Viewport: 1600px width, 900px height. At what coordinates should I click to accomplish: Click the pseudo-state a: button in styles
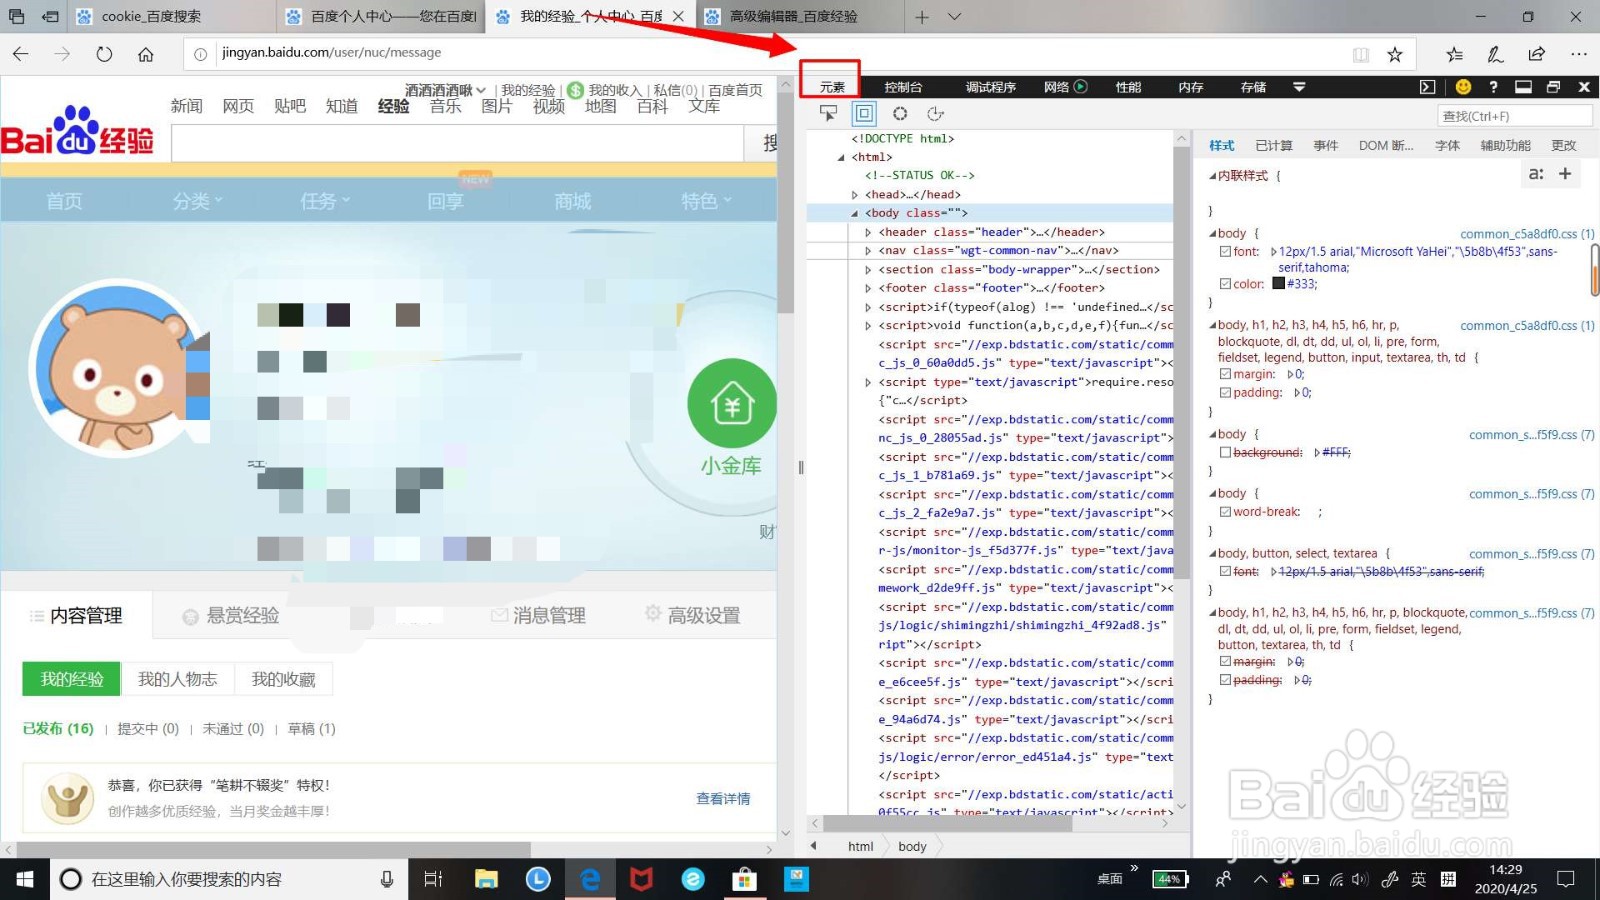tap(1536, 174)
